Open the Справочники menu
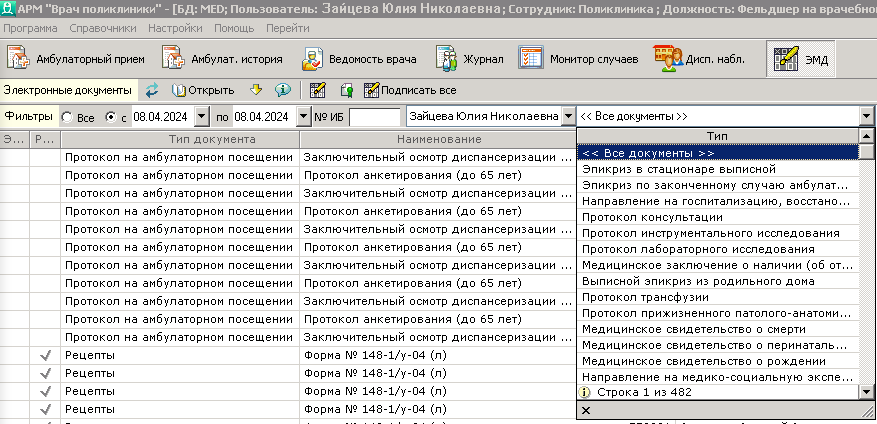 click(x=103, y=28)
